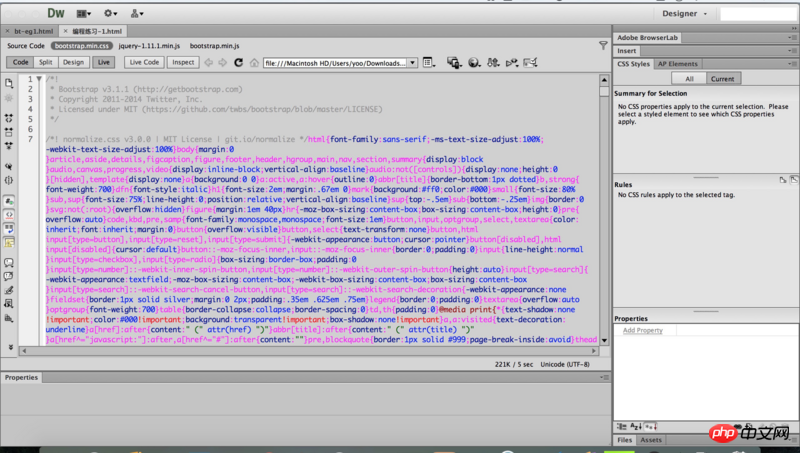Open the address field dropdown arrow
Screen dimensions: 800x453
[412, 63]
